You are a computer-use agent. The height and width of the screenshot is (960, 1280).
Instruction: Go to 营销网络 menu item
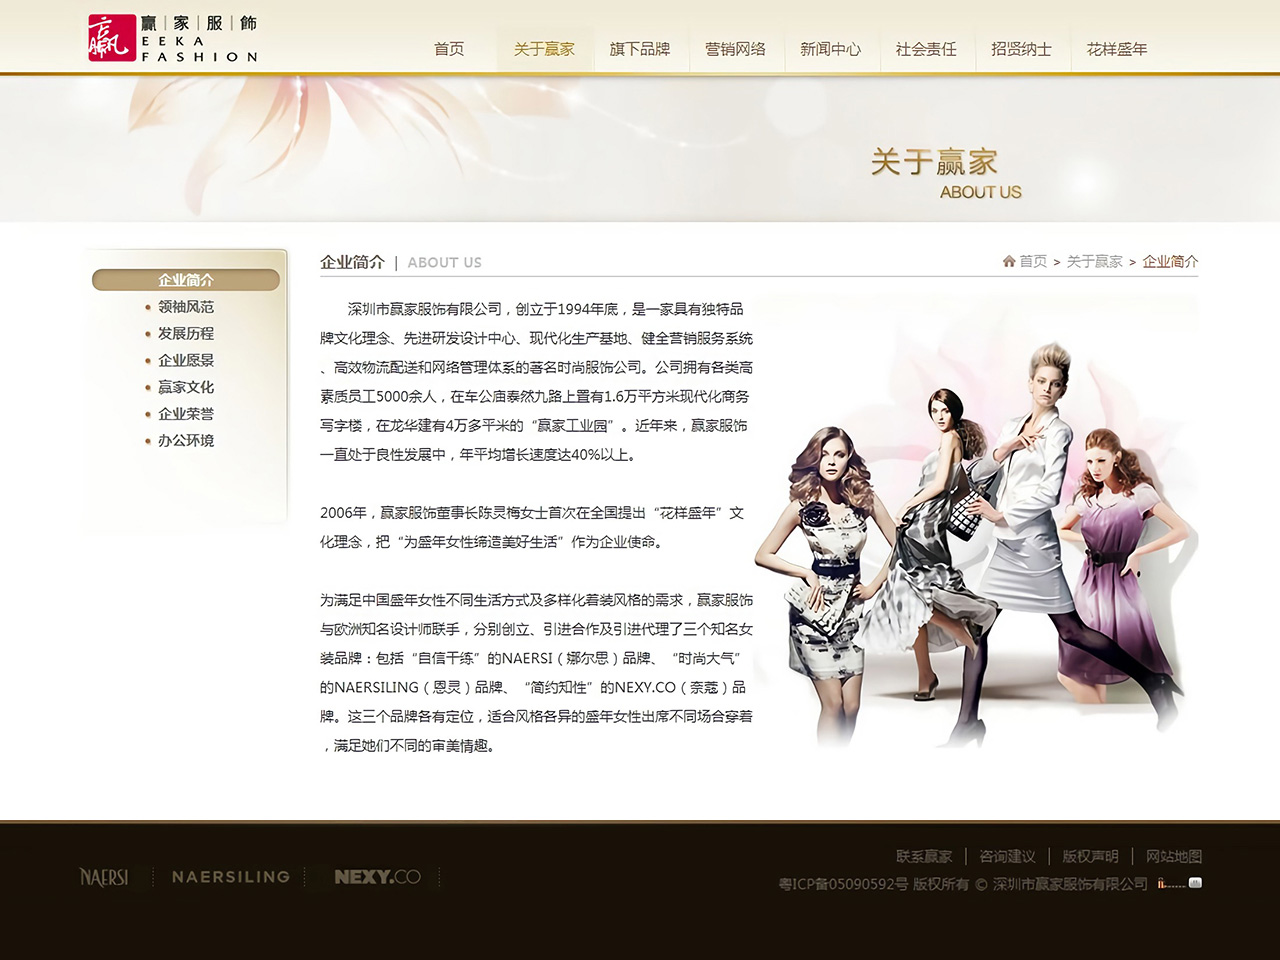735,49
